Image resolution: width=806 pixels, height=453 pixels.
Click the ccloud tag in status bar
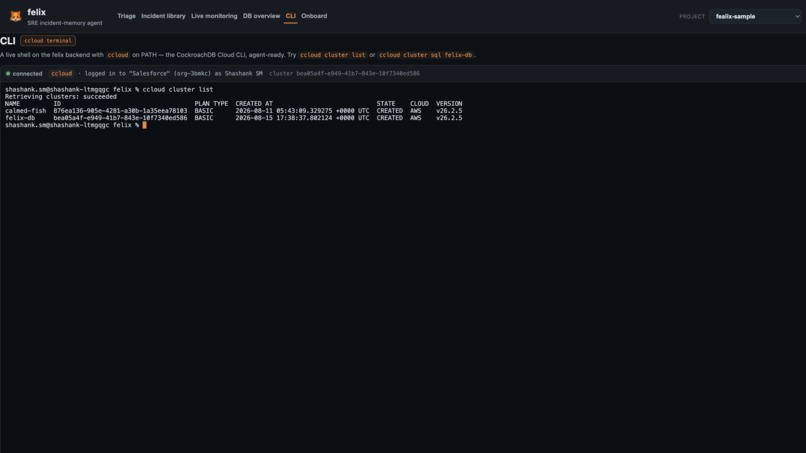click(x=62, y=74)
